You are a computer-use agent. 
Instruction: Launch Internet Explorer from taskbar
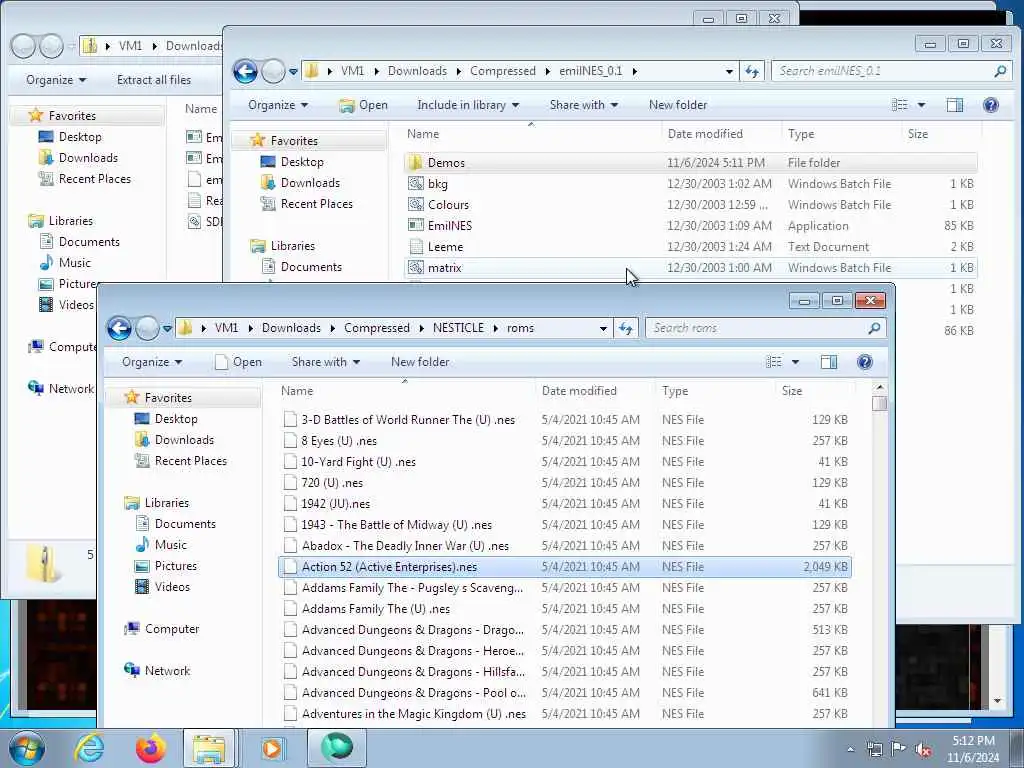(89, 748)
